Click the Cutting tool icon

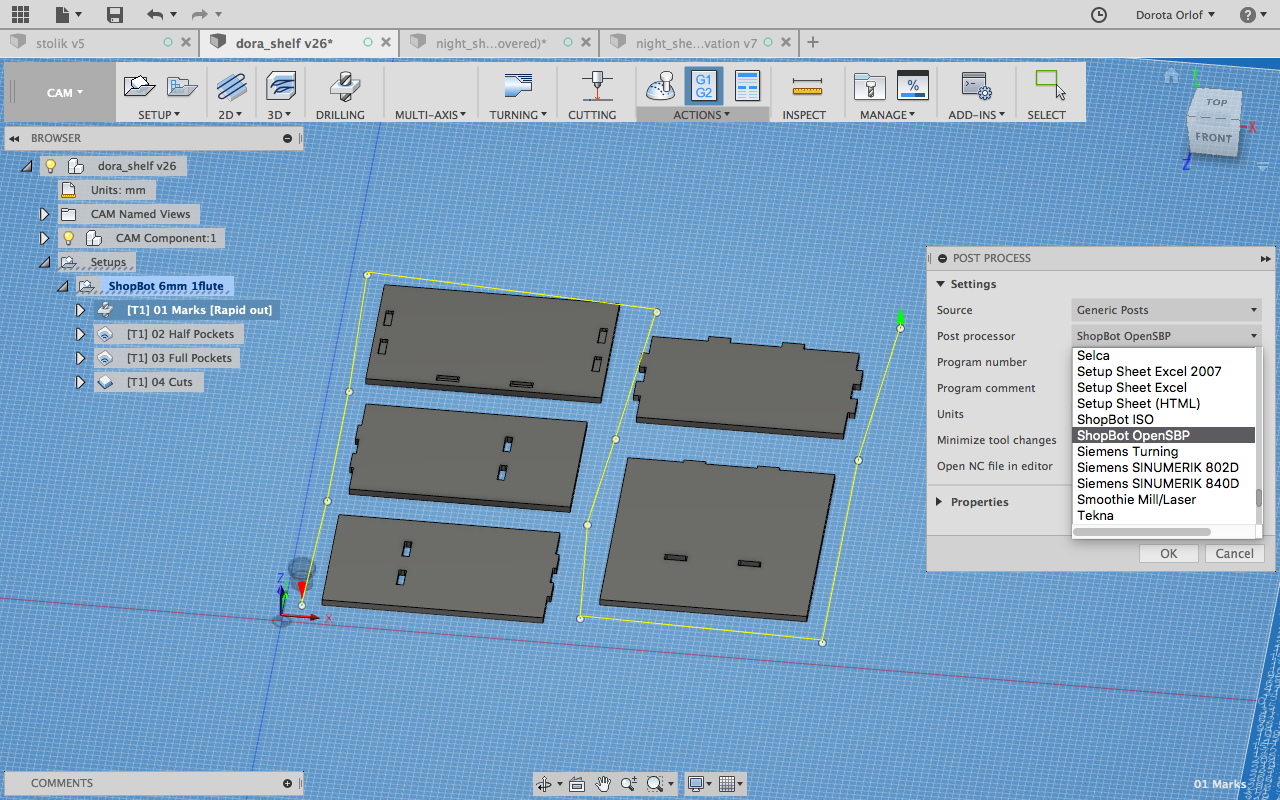pos(597,87)
